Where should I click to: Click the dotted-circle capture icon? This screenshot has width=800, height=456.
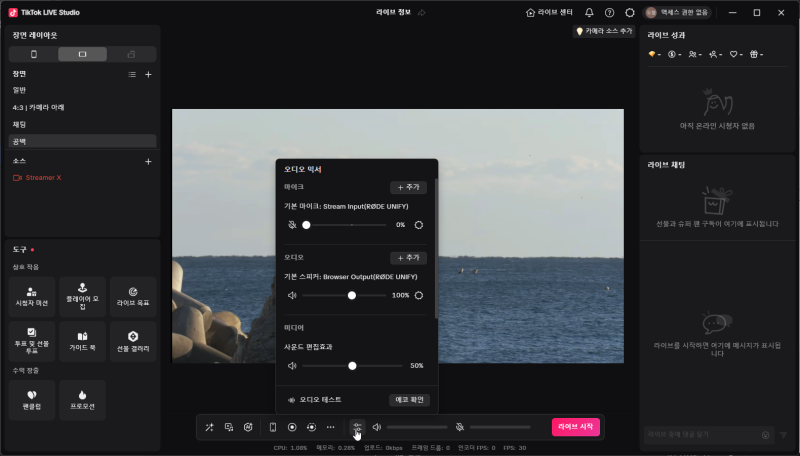coord(312,427)
